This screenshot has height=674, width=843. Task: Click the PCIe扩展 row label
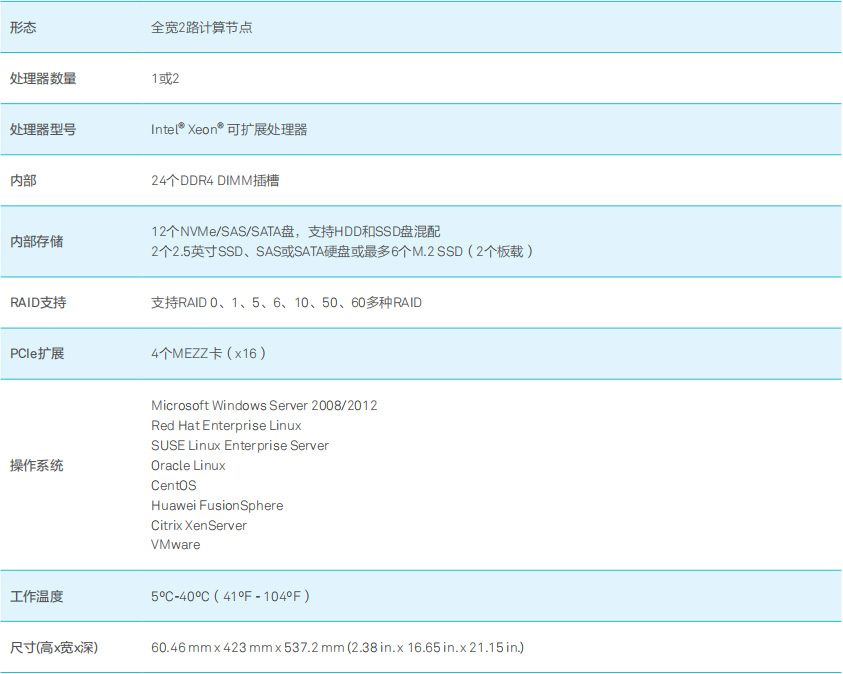[37, 353]
